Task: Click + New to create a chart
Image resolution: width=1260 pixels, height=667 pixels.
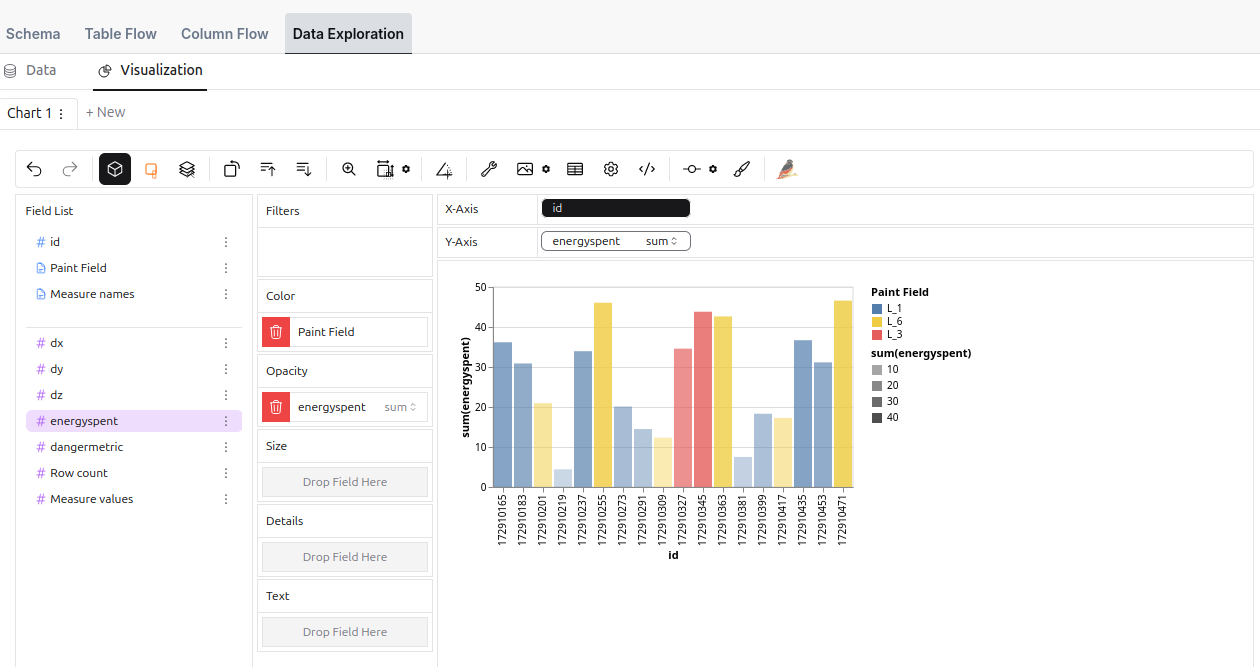Action: pyautogui.click(x=105, y=112)
